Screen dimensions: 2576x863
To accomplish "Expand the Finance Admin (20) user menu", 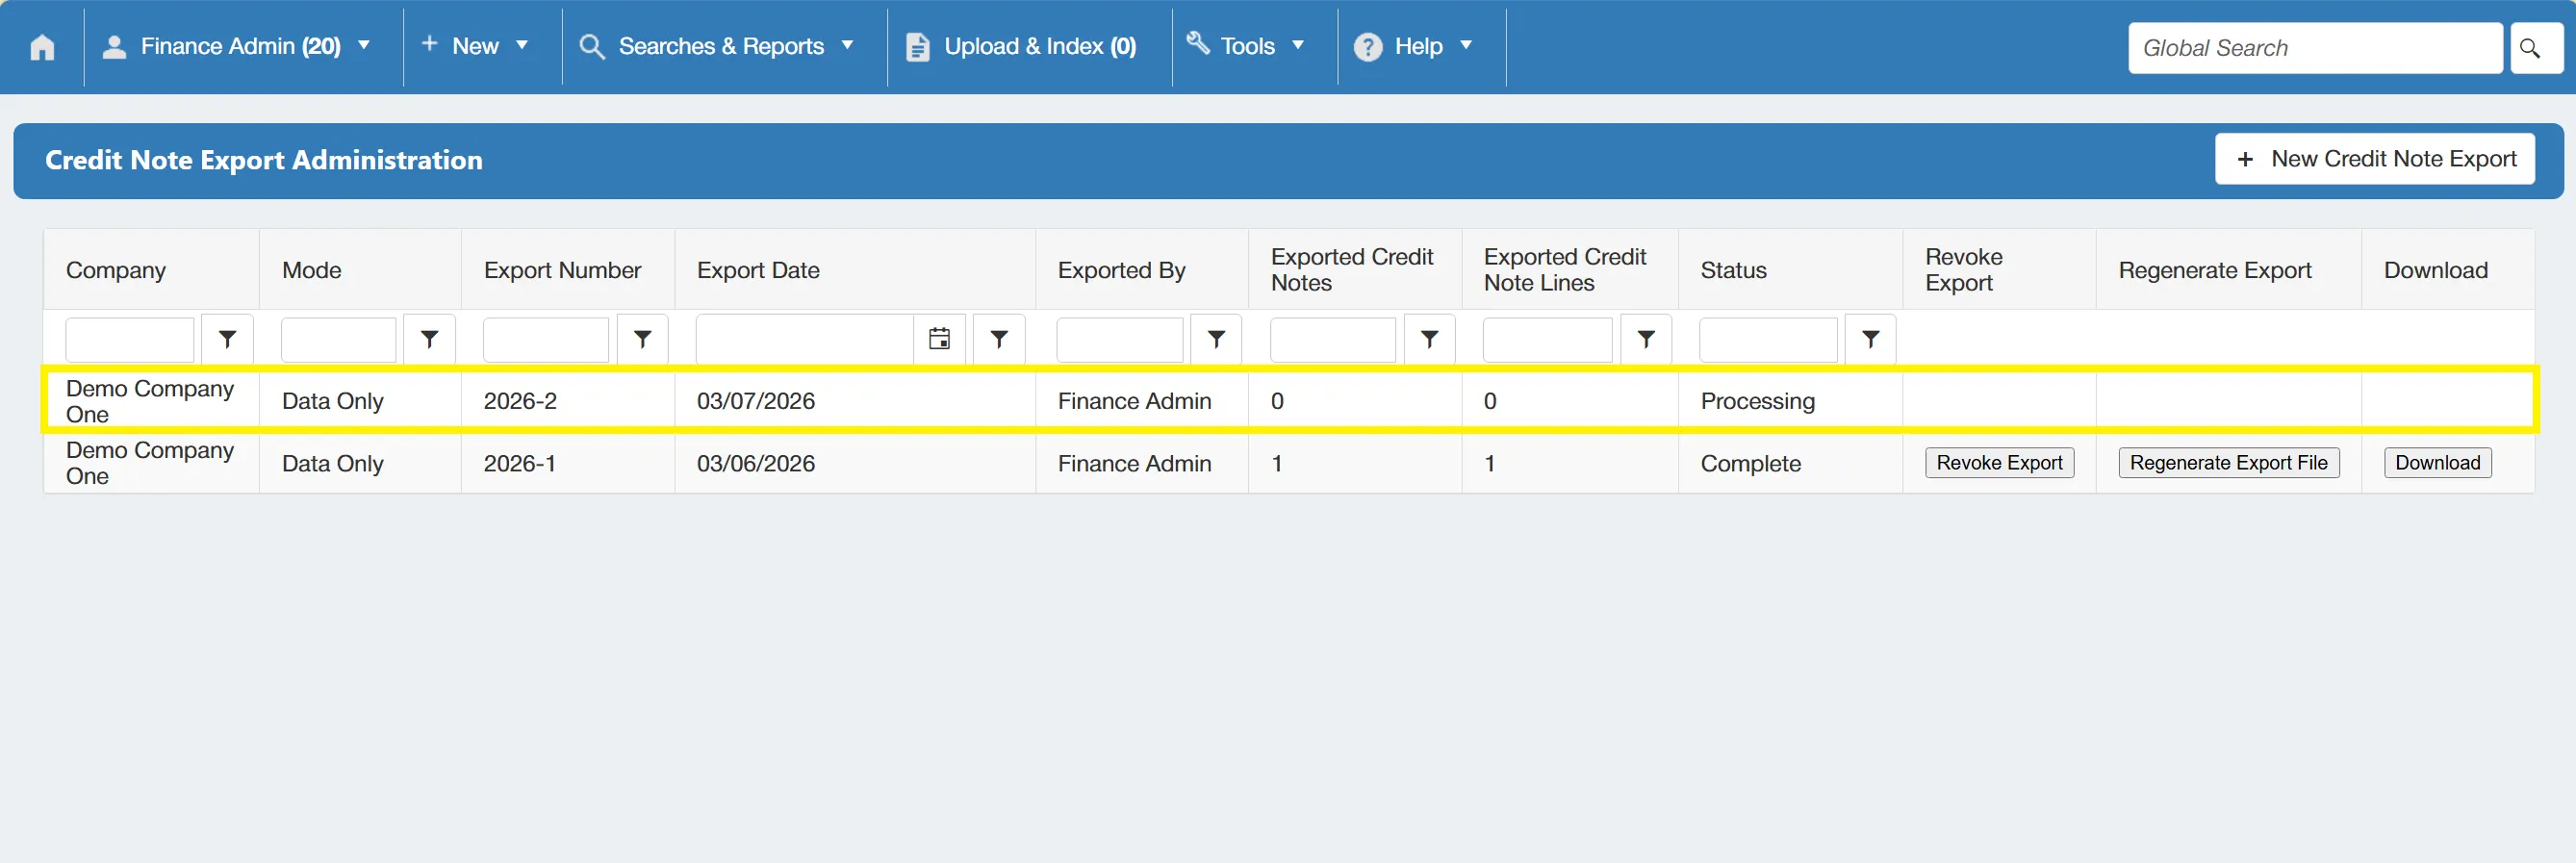I will click(238, 47).
